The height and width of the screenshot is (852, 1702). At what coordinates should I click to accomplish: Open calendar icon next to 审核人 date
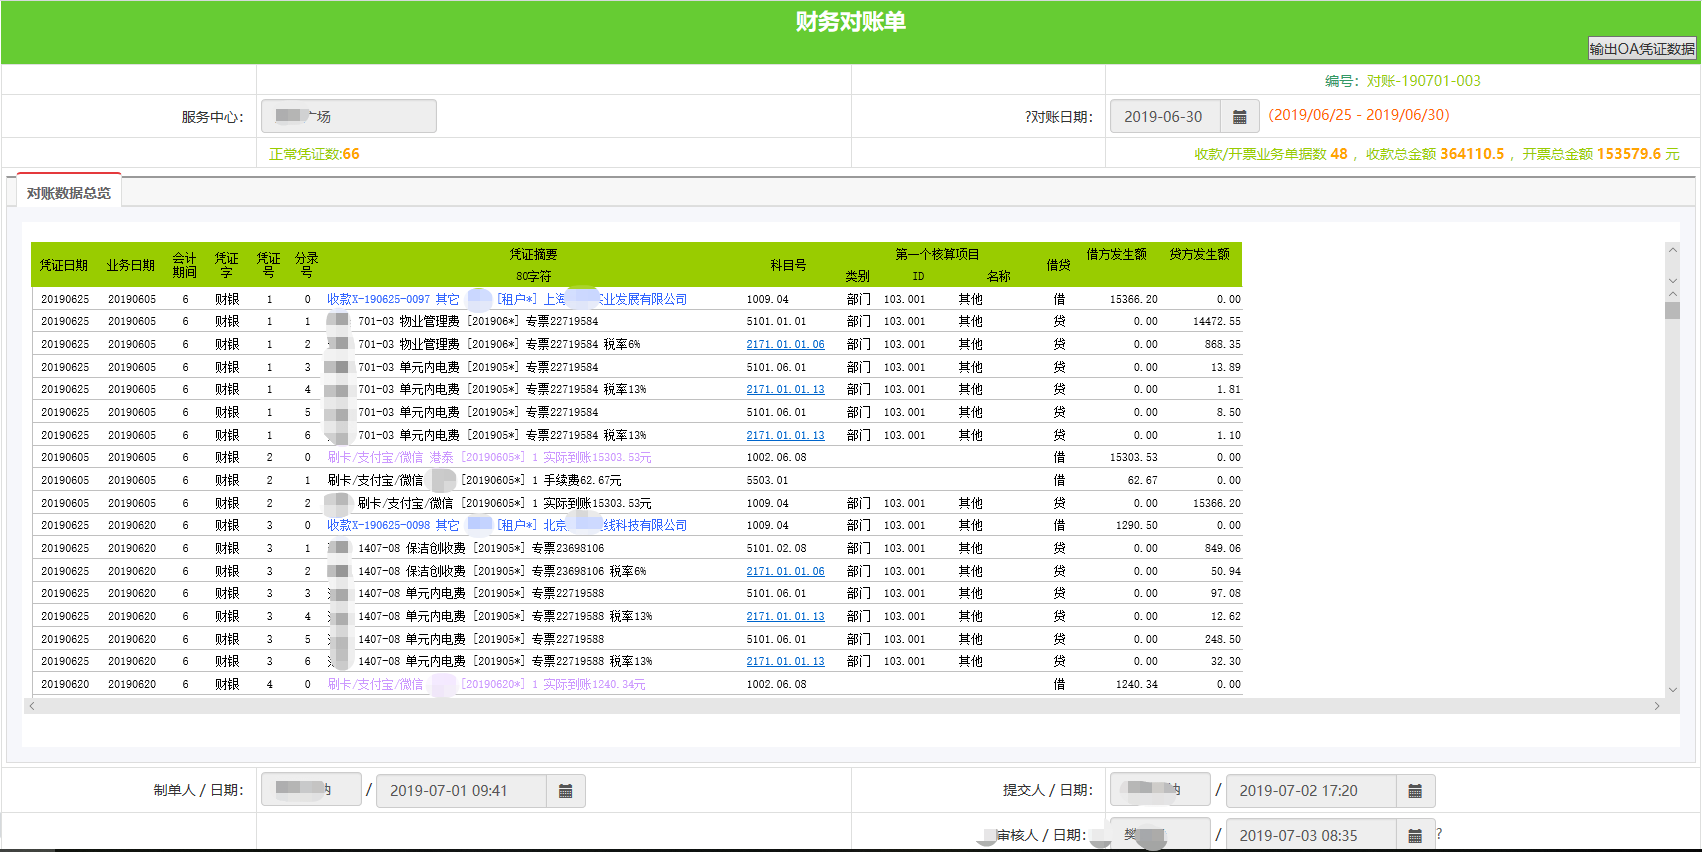[x=1414, y=835]
